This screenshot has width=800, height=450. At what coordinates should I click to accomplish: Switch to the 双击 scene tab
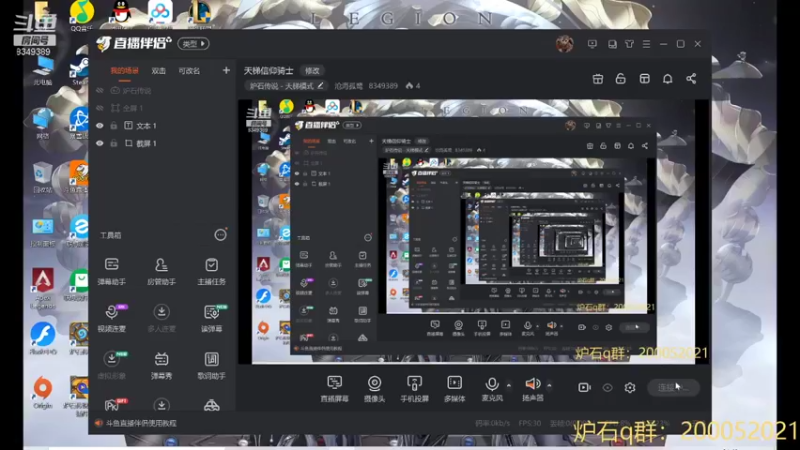pyautogui.click(x=158, y=71)
